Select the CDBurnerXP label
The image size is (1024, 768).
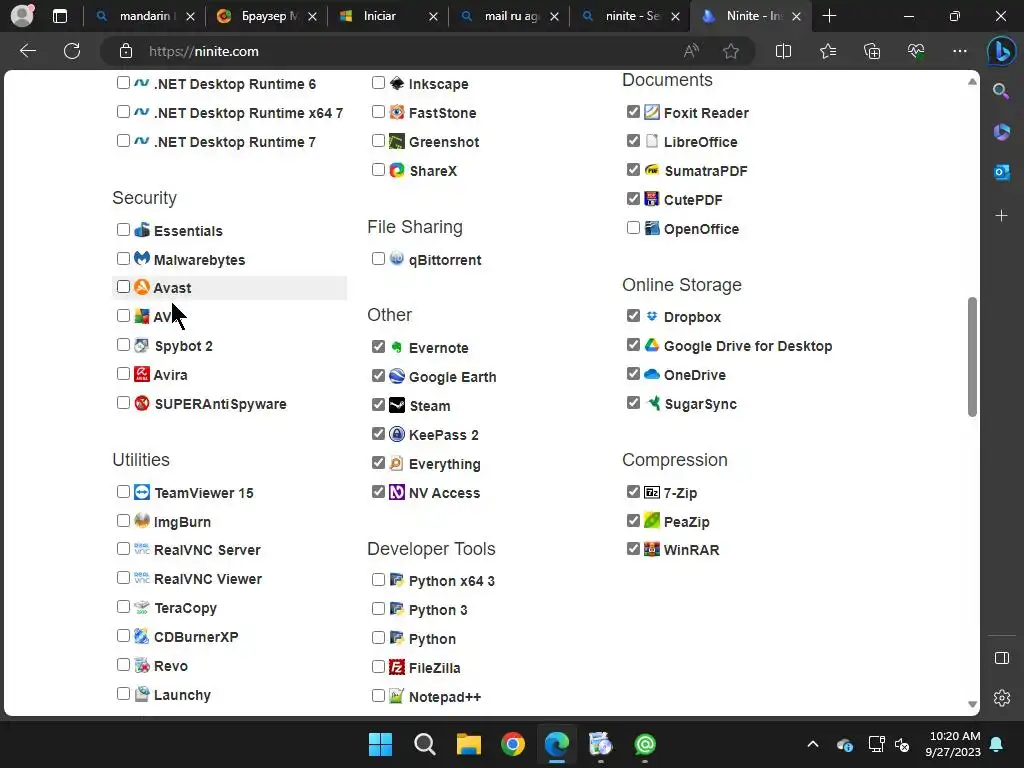[196, 637]
